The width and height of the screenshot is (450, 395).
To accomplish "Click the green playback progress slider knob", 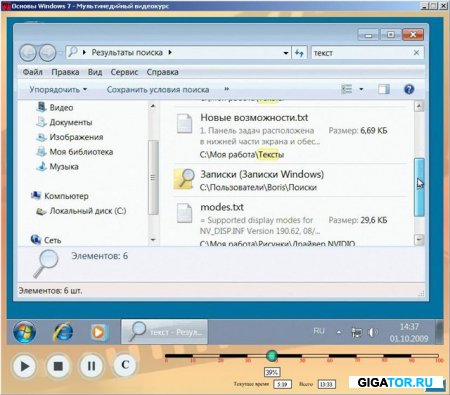I will (x=272, y=356).
